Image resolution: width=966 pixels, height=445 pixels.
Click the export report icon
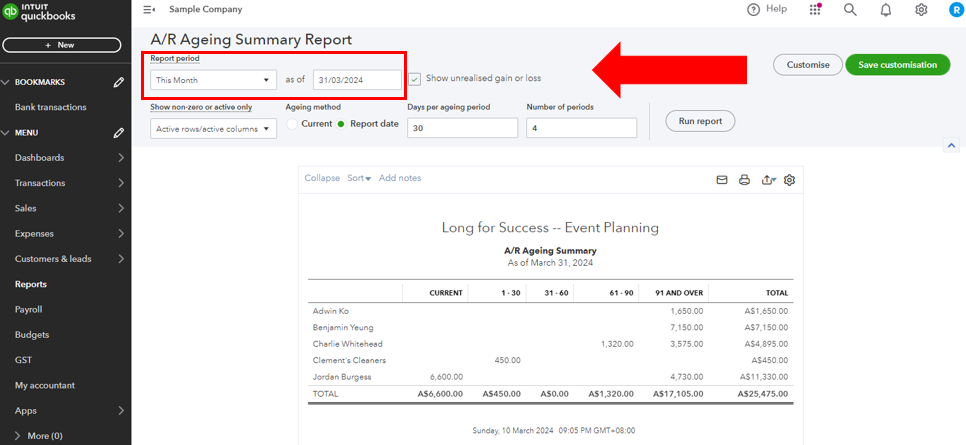(x=767, y=180)
